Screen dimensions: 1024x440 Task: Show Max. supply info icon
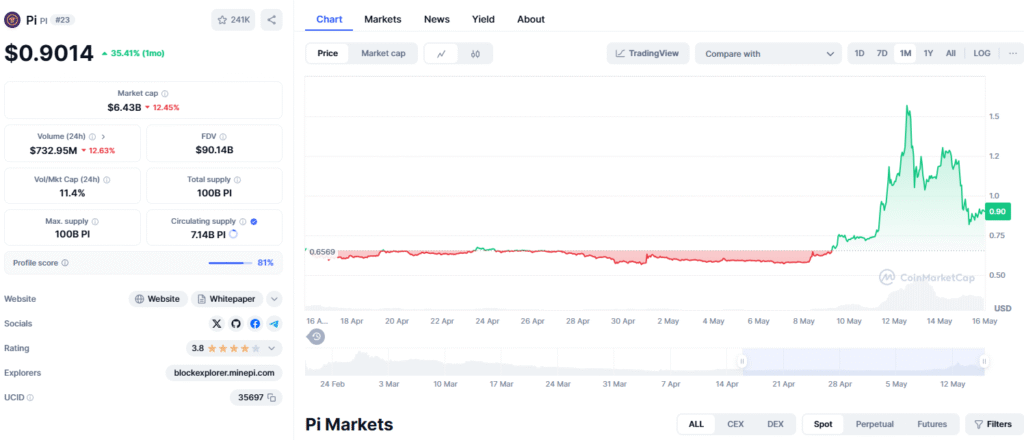pos(95,222)
